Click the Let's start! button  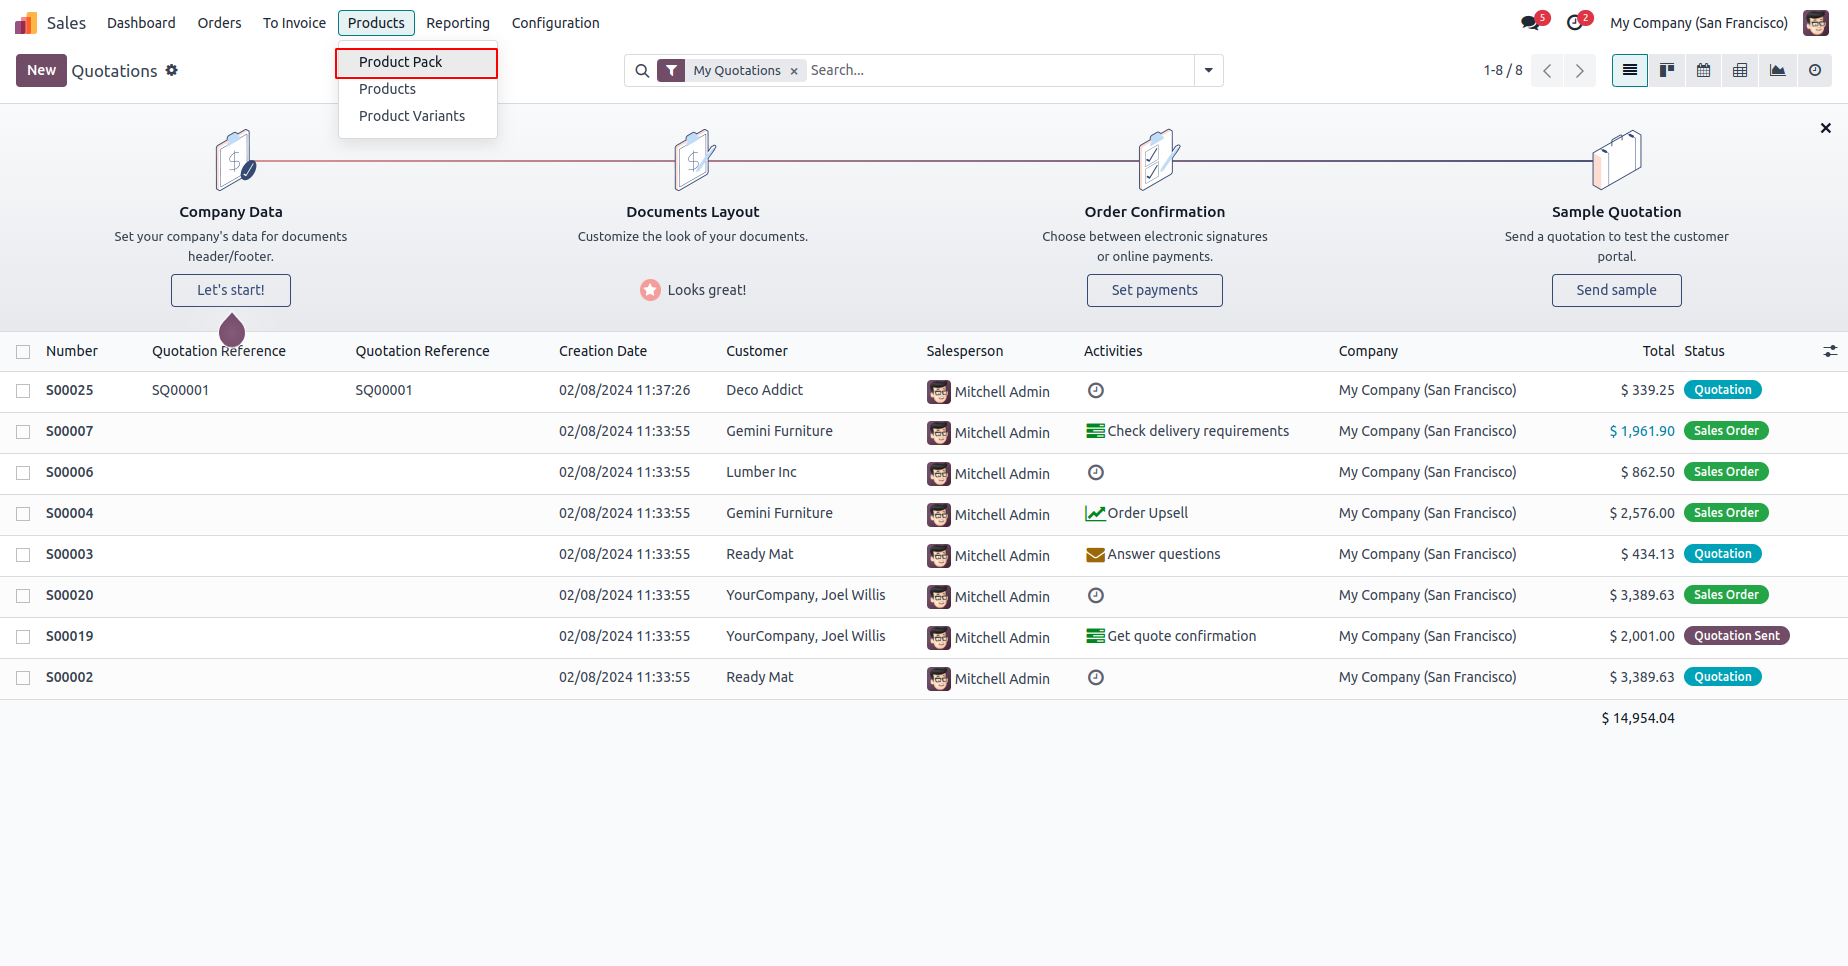tap(231, 290)
